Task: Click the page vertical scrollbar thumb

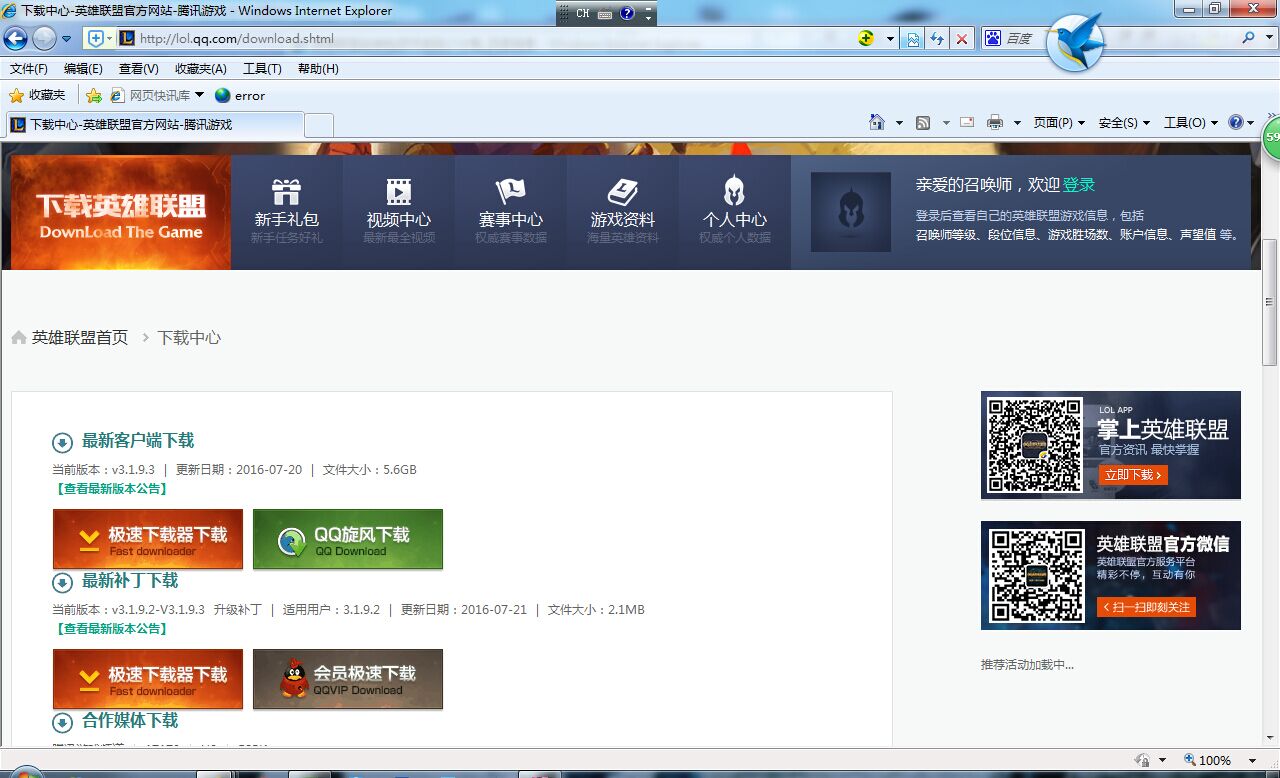Action: pos(1270,302)
